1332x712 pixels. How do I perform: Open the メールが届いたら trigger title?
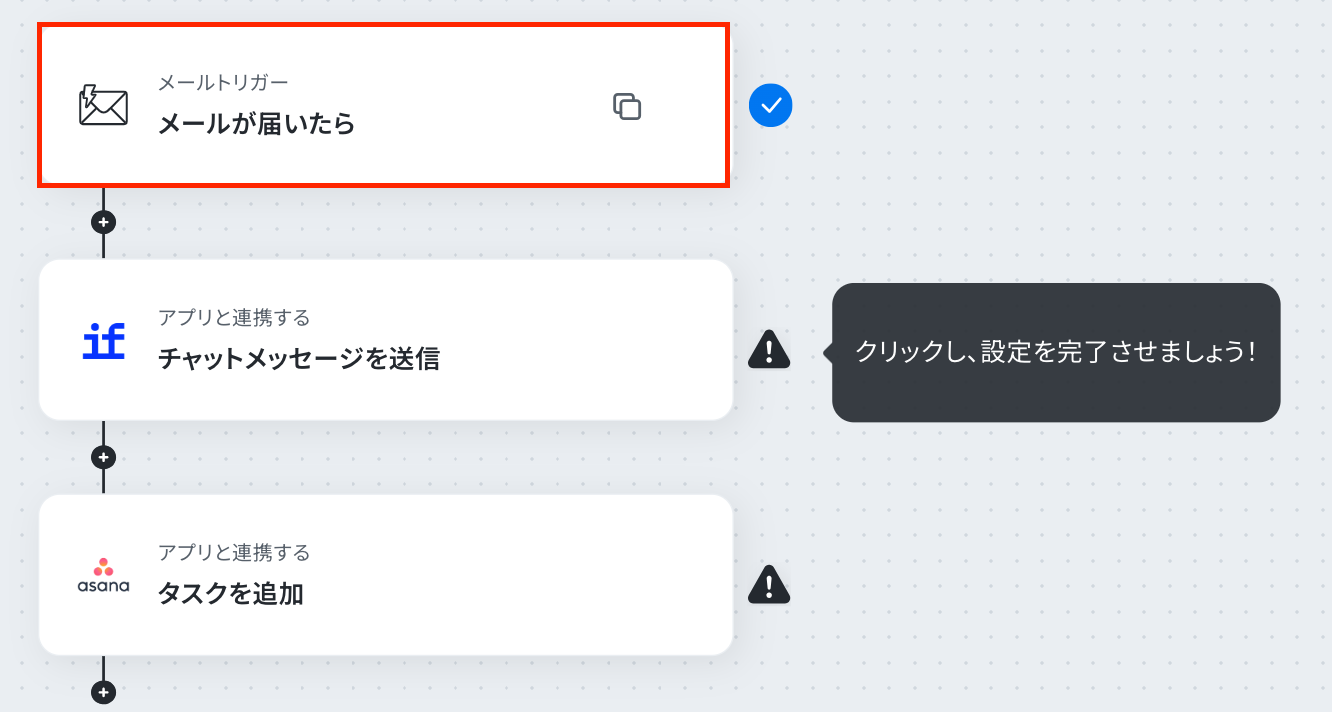[x=256, y=125]
